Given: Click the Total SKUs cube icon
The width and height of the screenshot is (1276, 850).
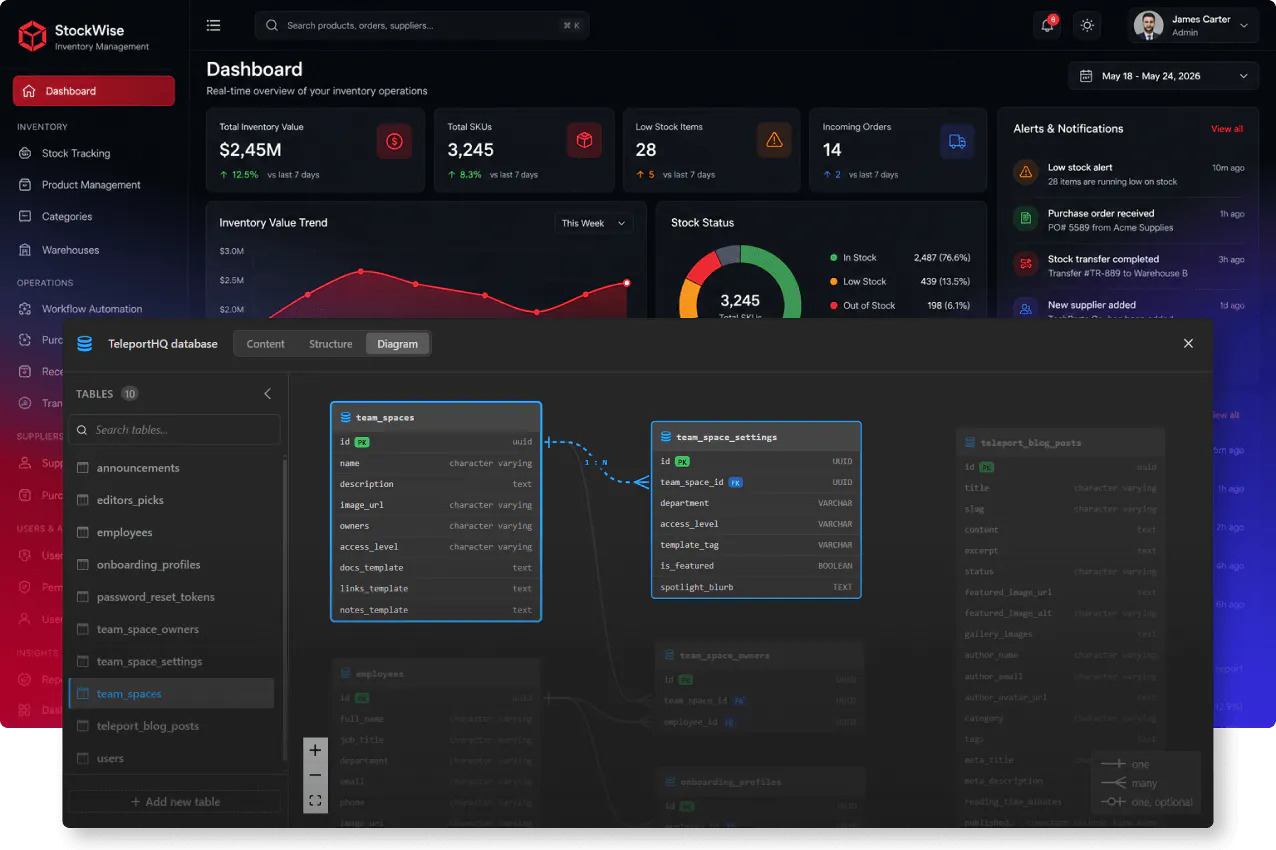Looking at the screenshot, I should click(x=584, y=141).
